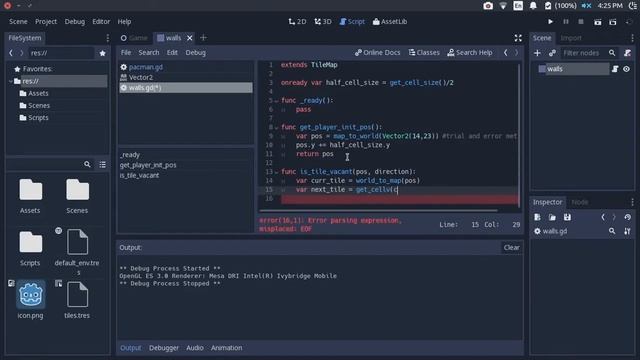The width and height of the screenshot is (640, 360).
Task: Open script editor Search menu
Action: pyautogui.click(x=149, y=53)
